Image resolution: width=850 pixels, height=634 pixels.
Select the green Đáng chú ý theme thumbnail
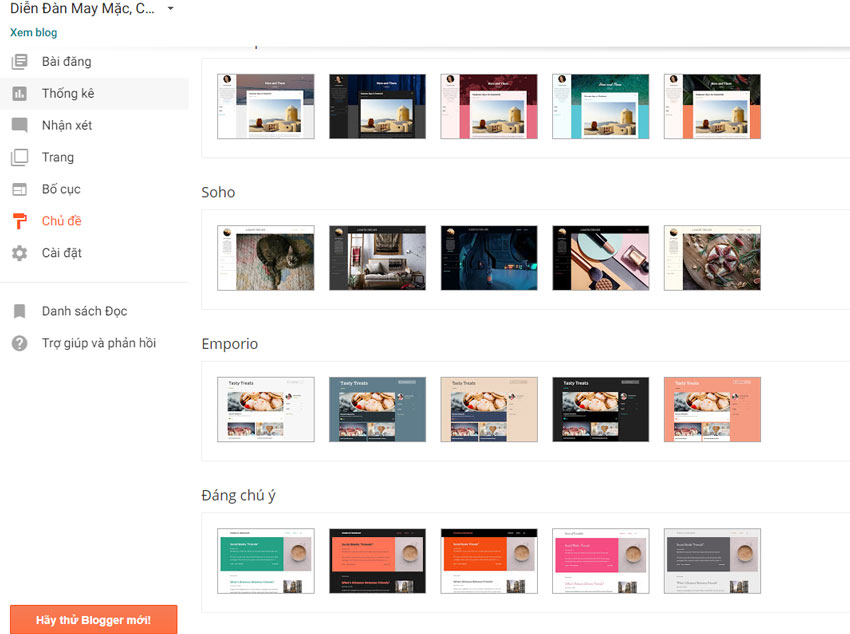click(266, 561)
